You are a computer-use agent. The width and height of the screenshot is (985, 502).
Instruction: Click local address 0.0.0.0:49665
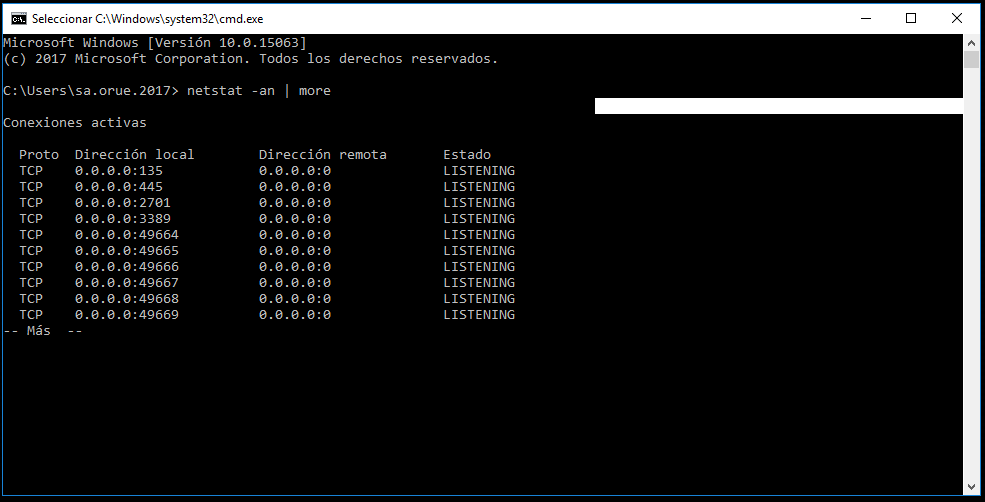tap(127, 251)
